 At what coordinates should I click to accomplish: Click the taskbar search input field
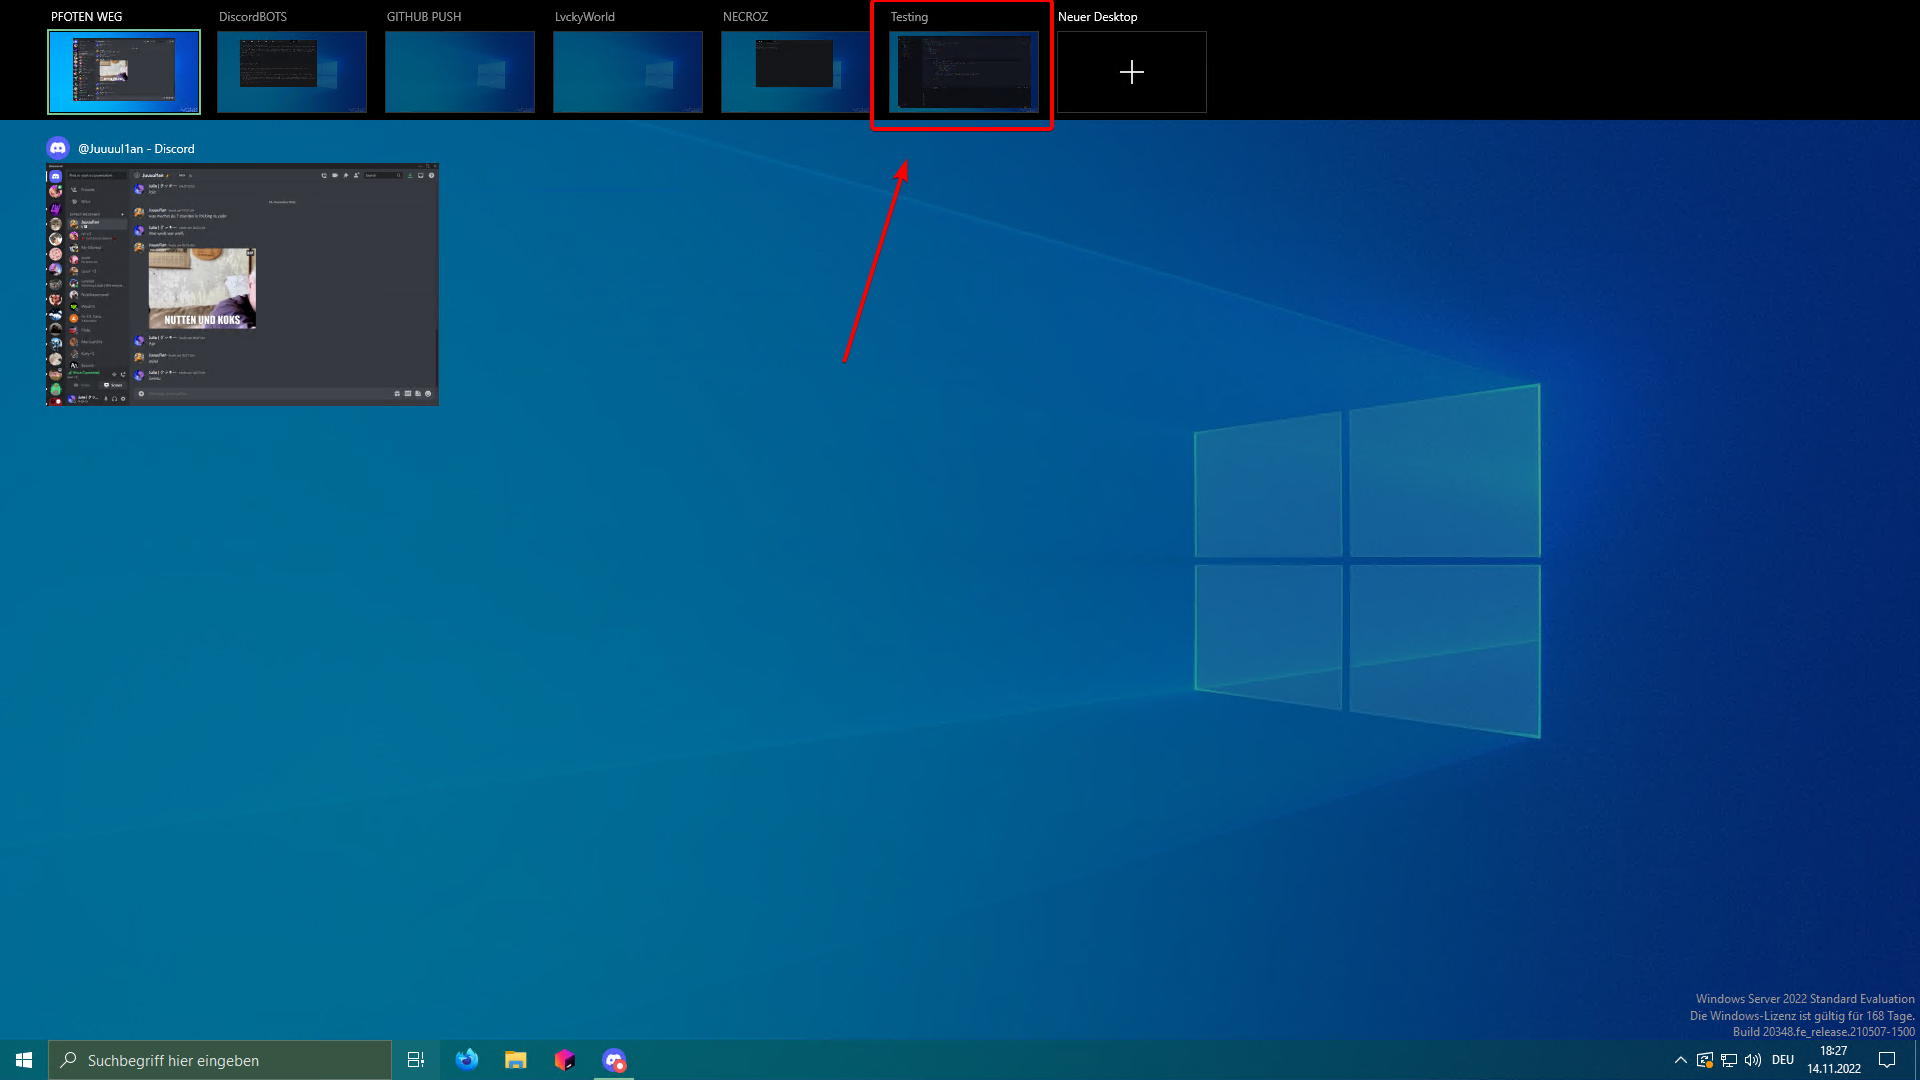point(220,1060)
